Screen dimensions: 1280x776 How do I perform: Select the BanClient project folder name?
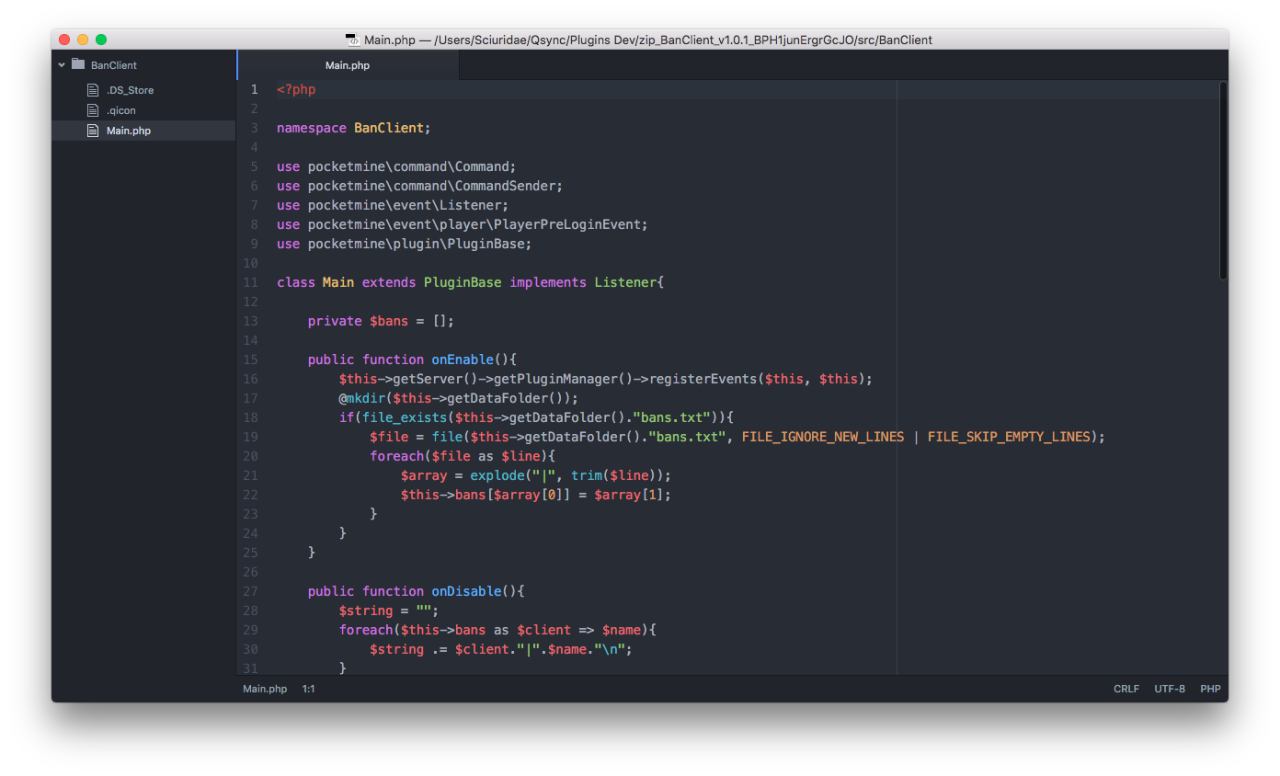click(114, 65)
